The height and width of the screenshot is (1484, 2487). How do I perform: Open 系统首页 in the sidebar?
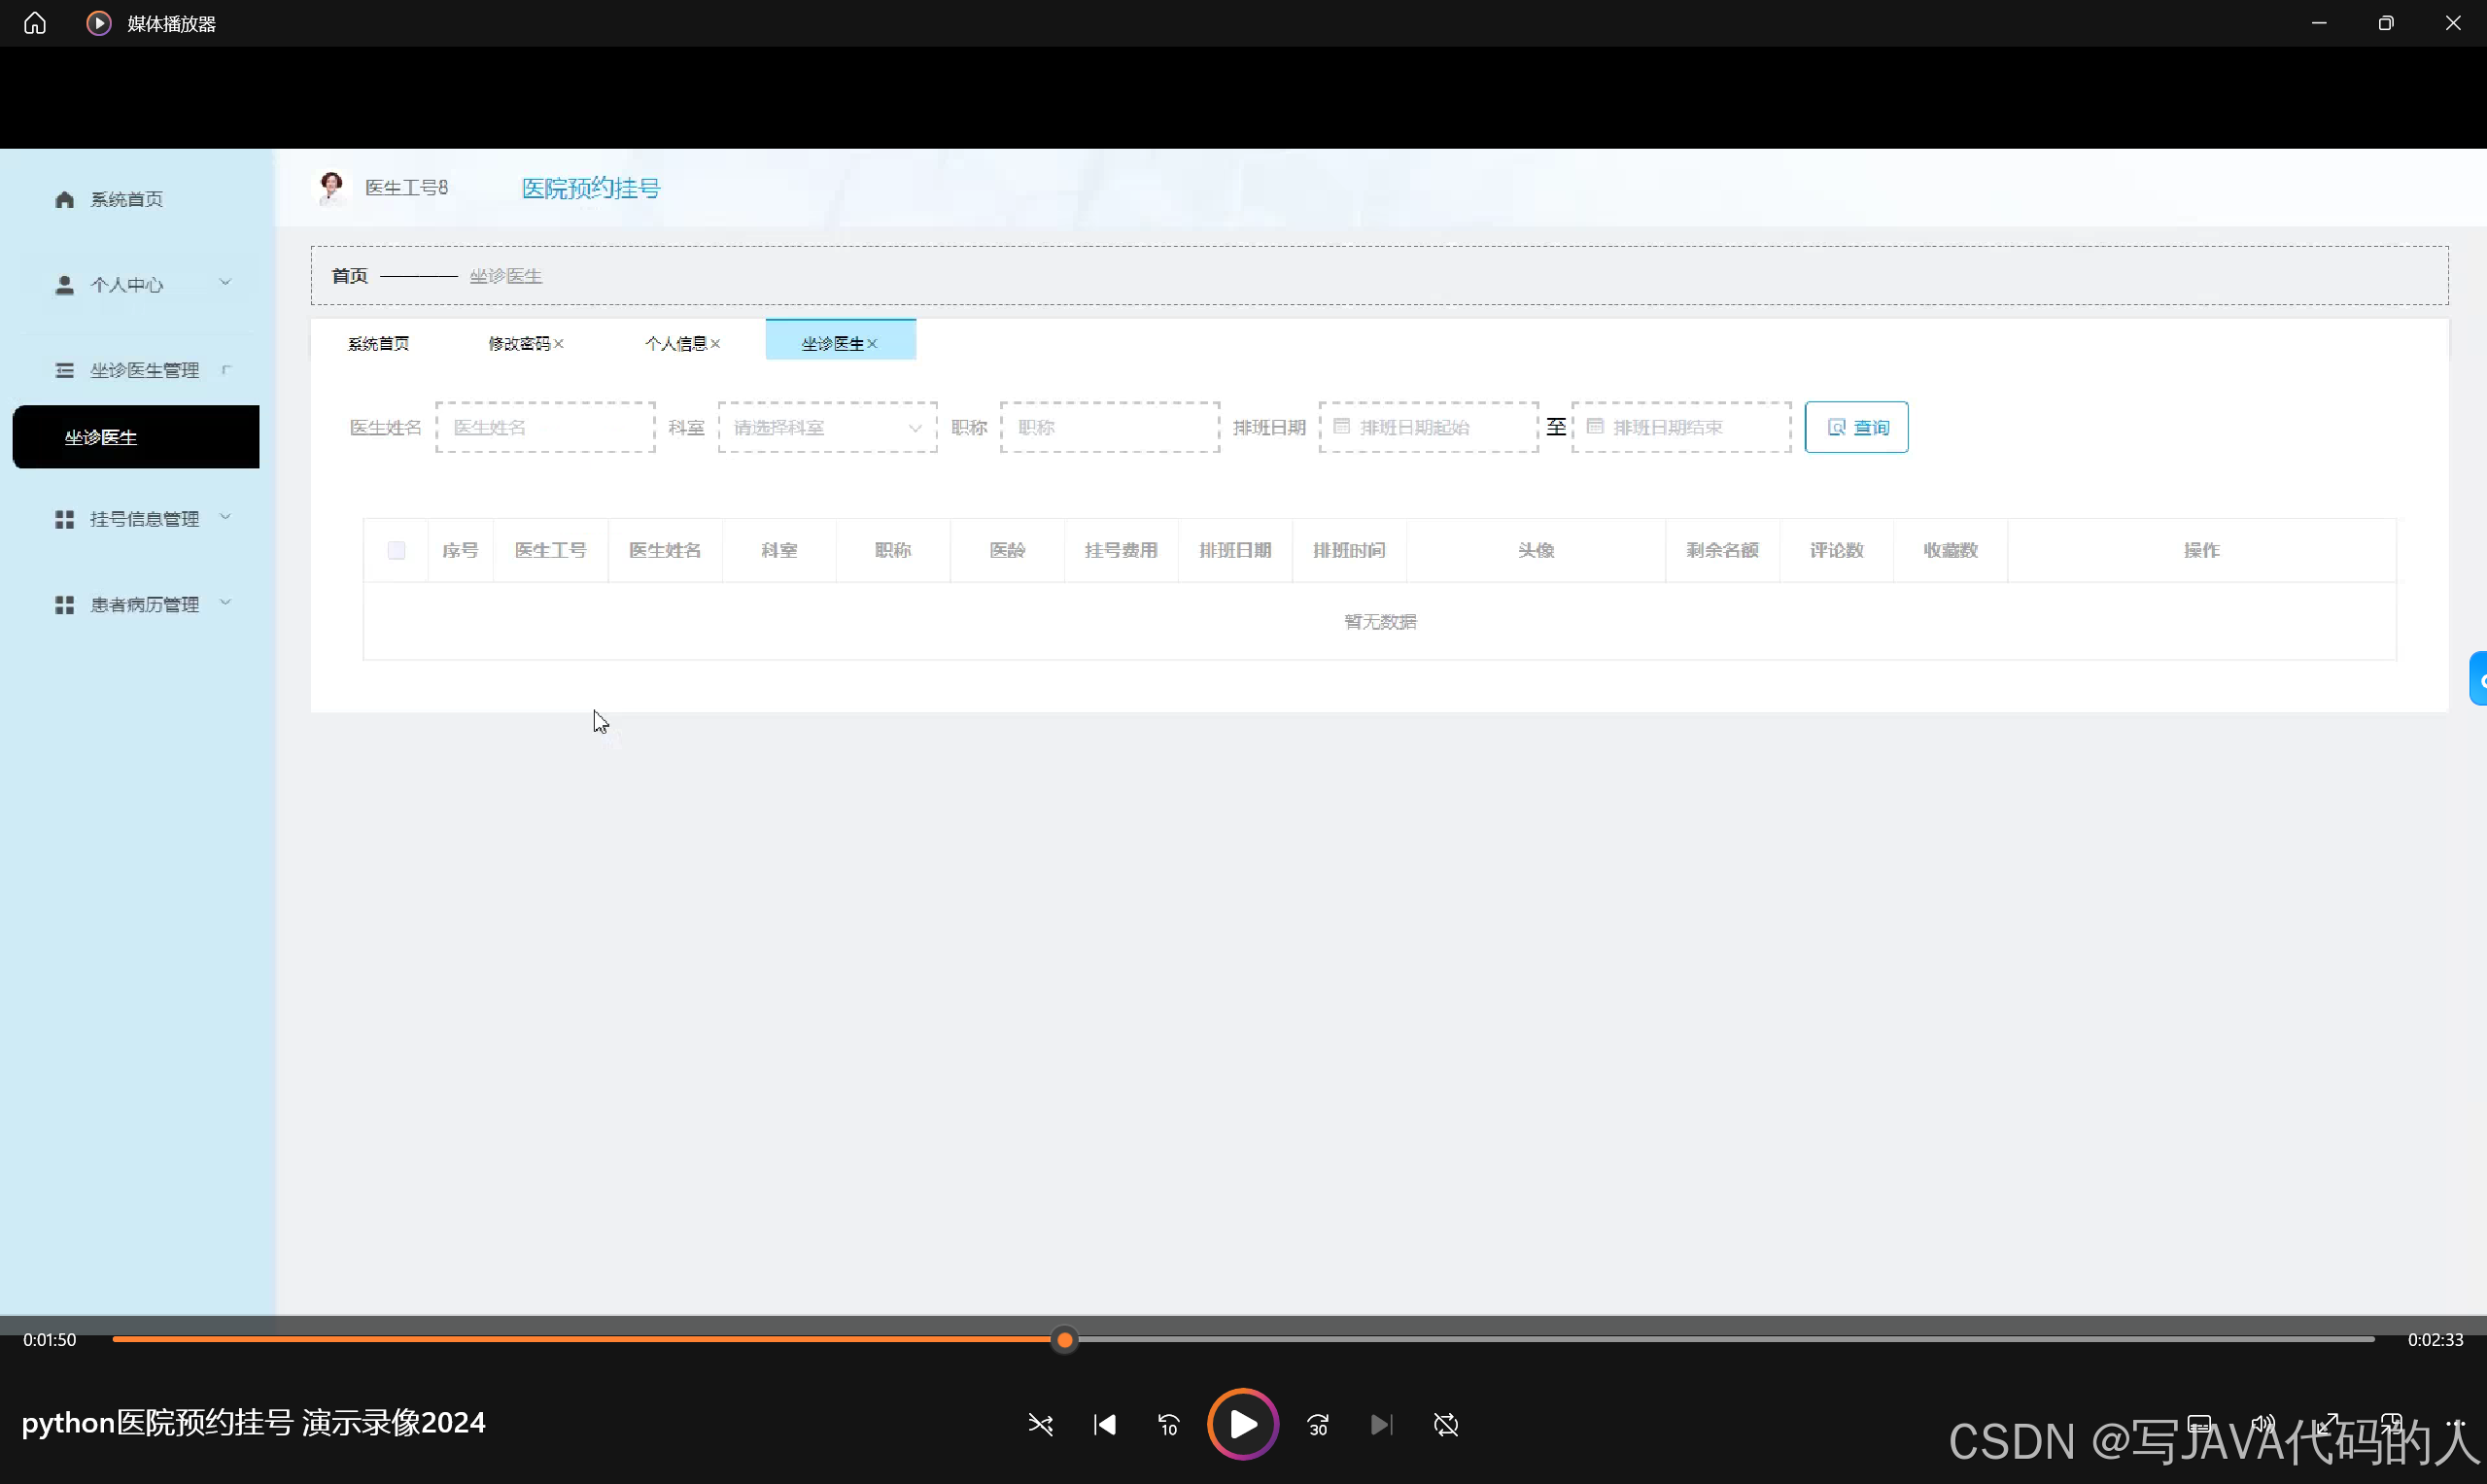pos(126,199)
